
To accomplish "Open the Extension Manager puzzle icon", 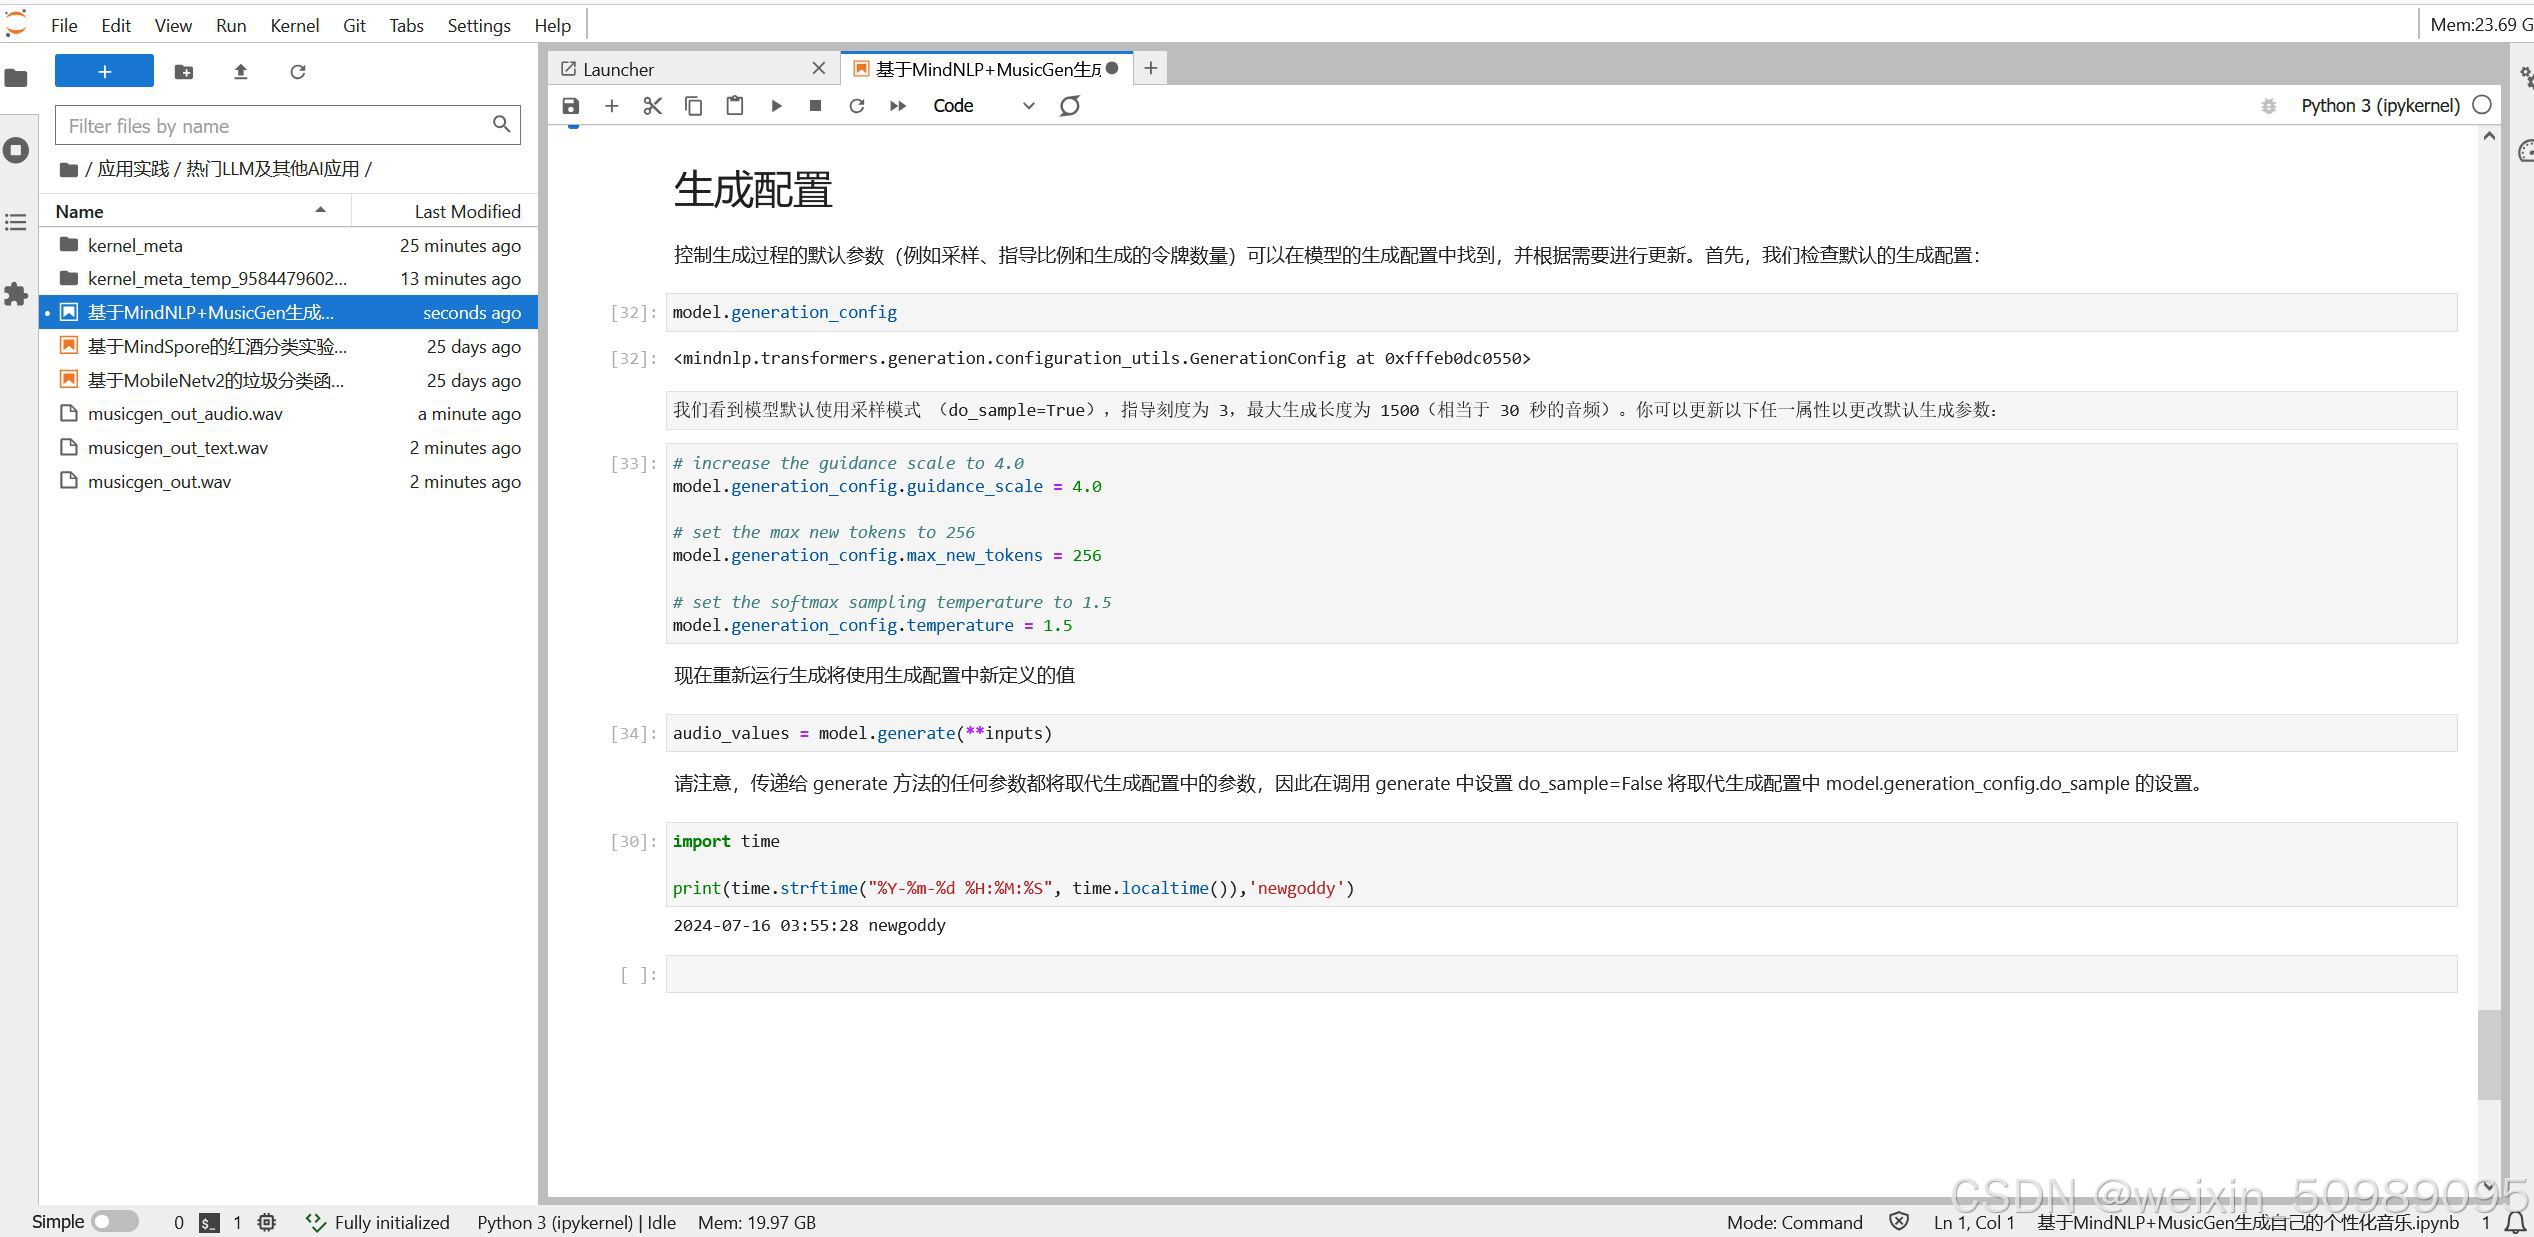I will pos(16,294).
